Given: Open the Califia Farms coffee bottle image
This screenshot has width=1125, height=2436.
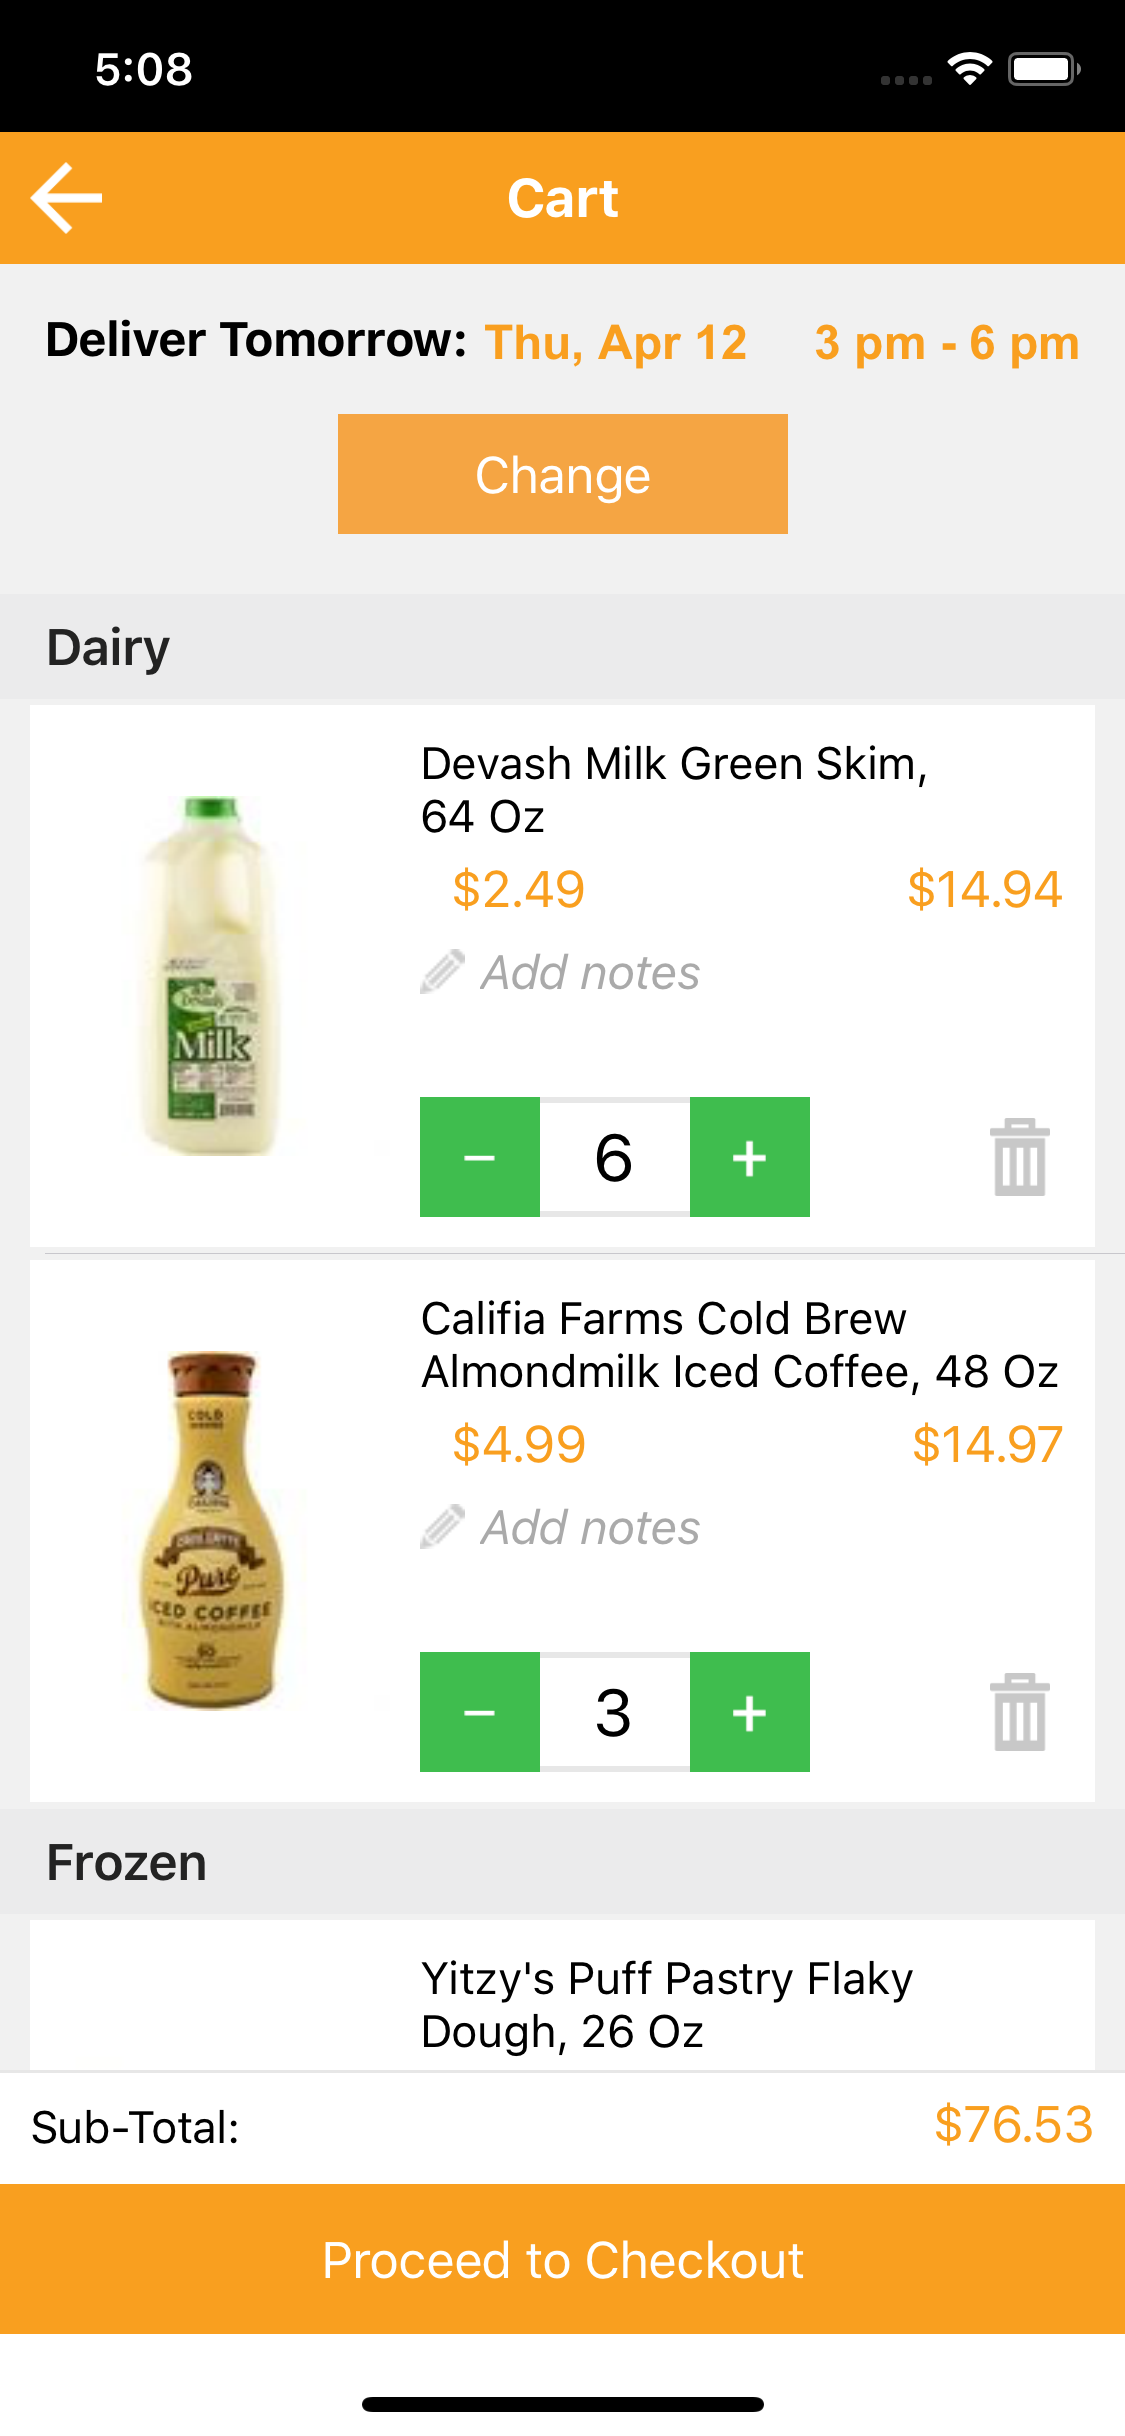Looking at the screenshot, I should (x=211, y=1531).
